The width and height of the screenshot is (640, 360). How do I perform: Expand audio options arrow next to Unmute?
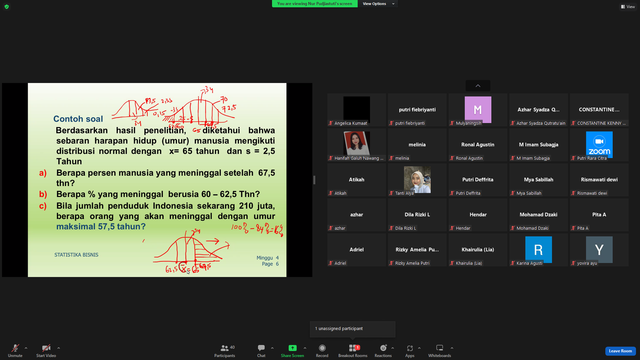tap(26, 348)
